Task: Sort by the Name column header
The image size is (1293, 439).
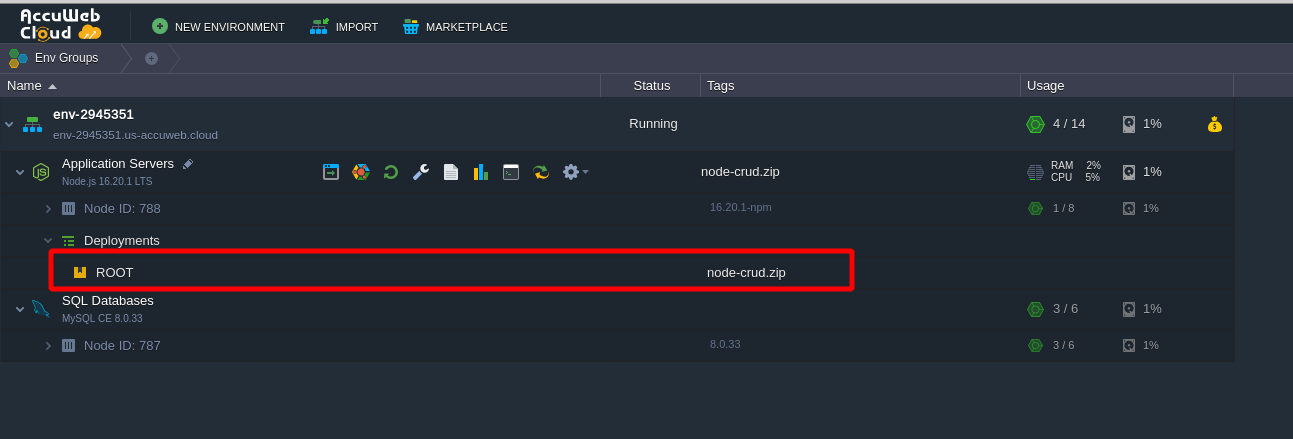Action: [25, 86]
